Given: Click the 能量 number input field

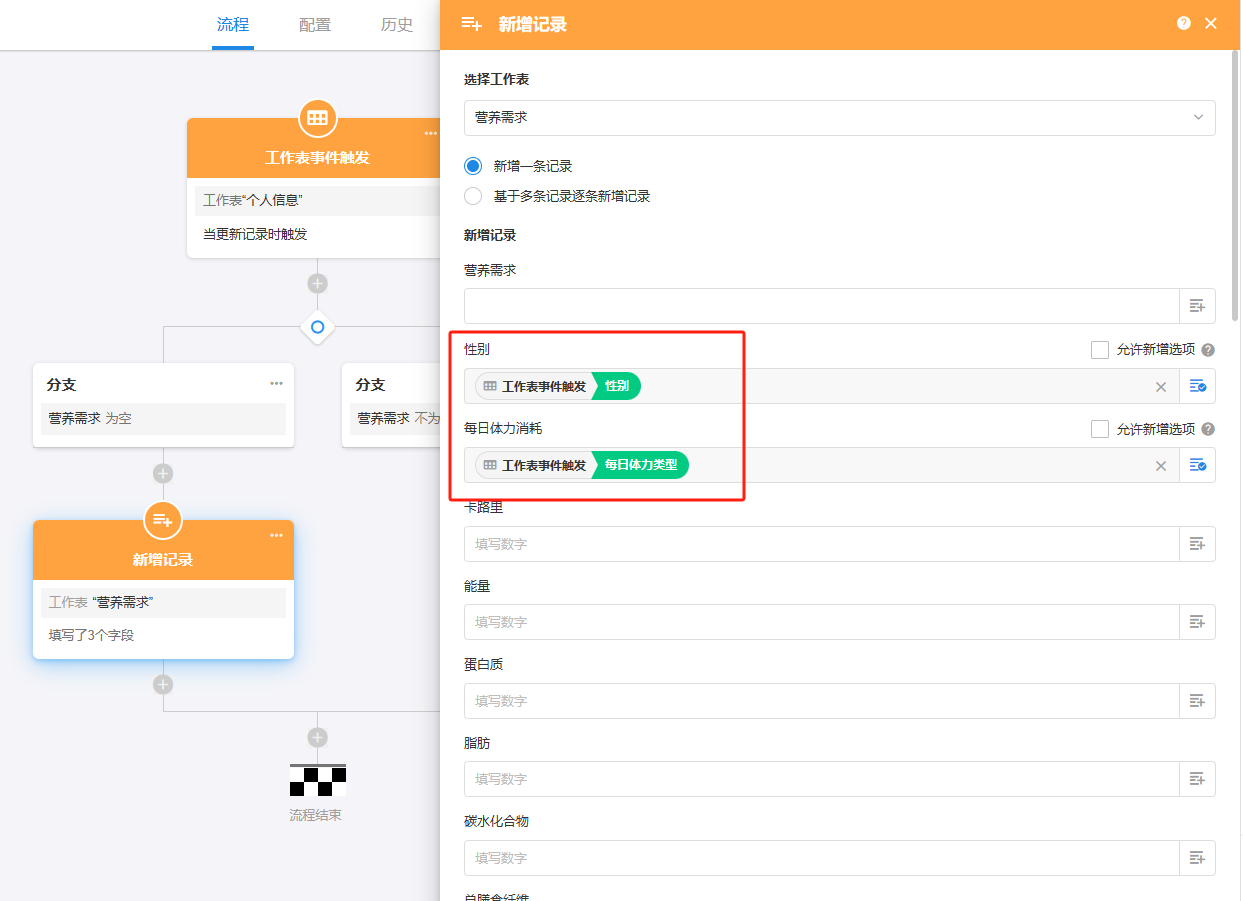Looking at the screenshot, I should click(821, 622).
